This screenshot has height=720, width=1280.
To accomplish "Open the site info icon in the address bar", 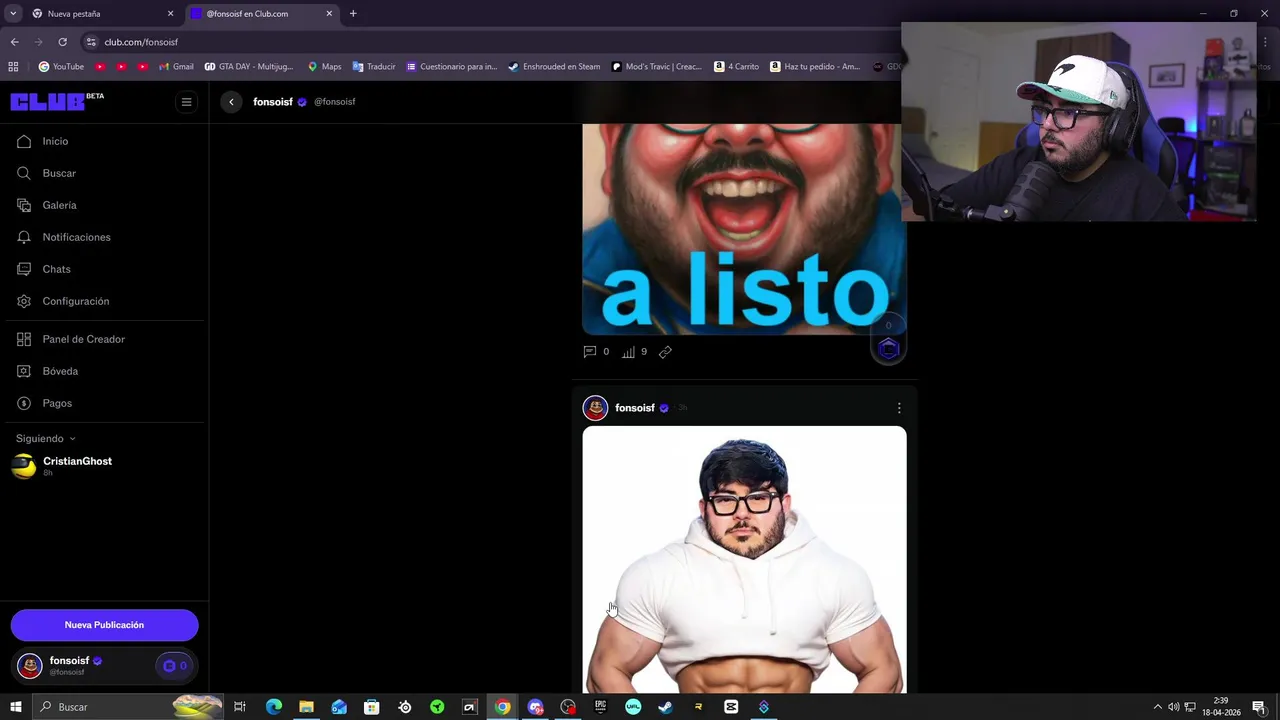I will pyautogui.click(x=91, y=42).
